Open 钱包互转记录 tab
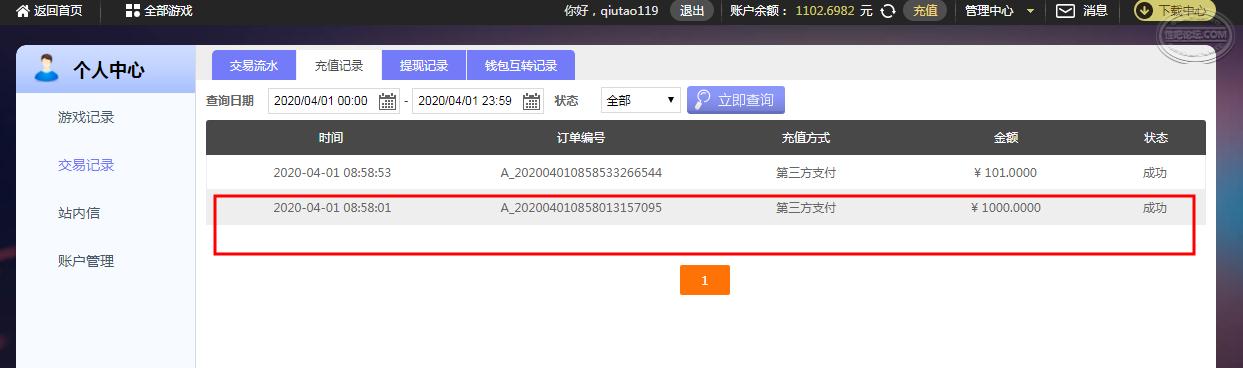 point(521,66)
